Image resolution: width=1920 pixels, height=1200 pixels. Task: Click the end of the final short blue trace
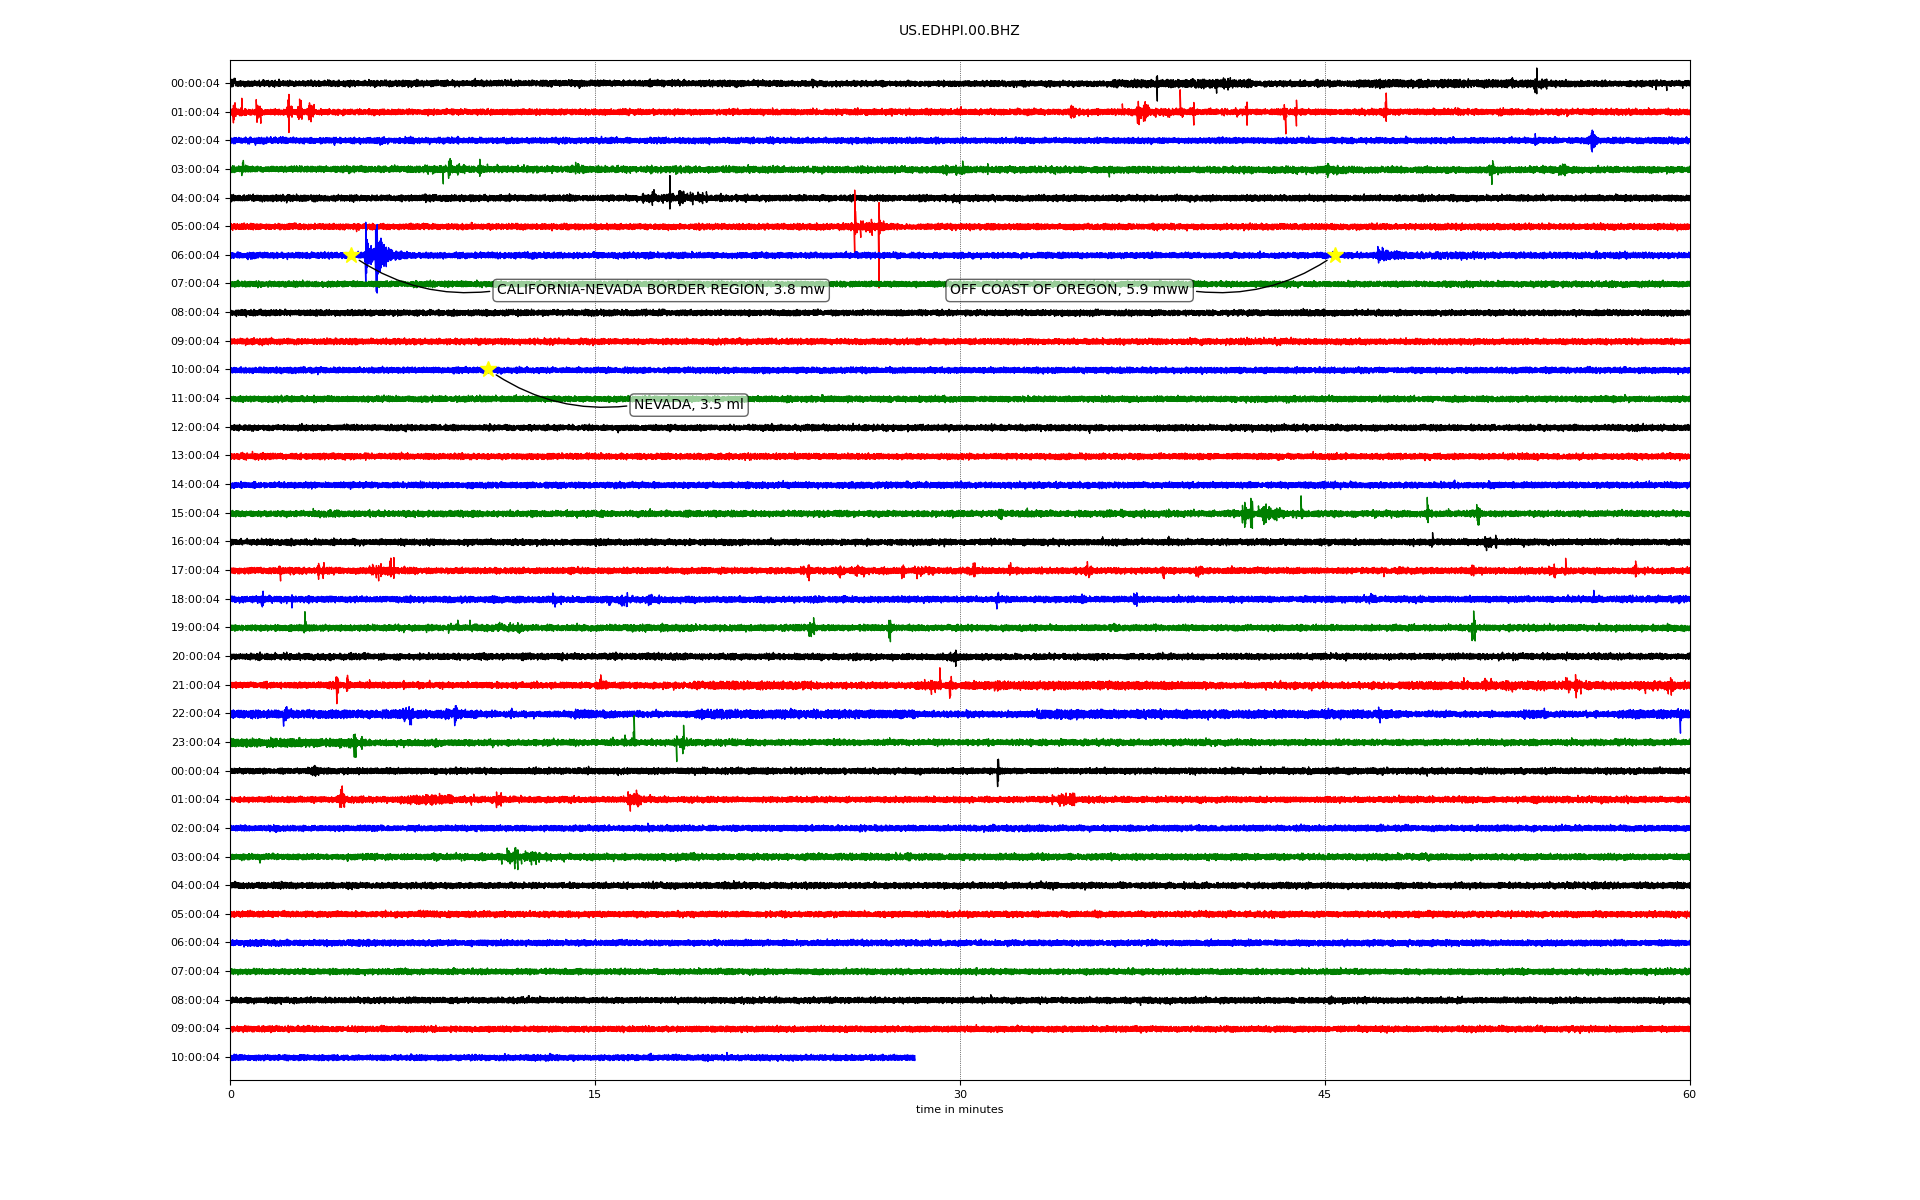point(913,1058)
